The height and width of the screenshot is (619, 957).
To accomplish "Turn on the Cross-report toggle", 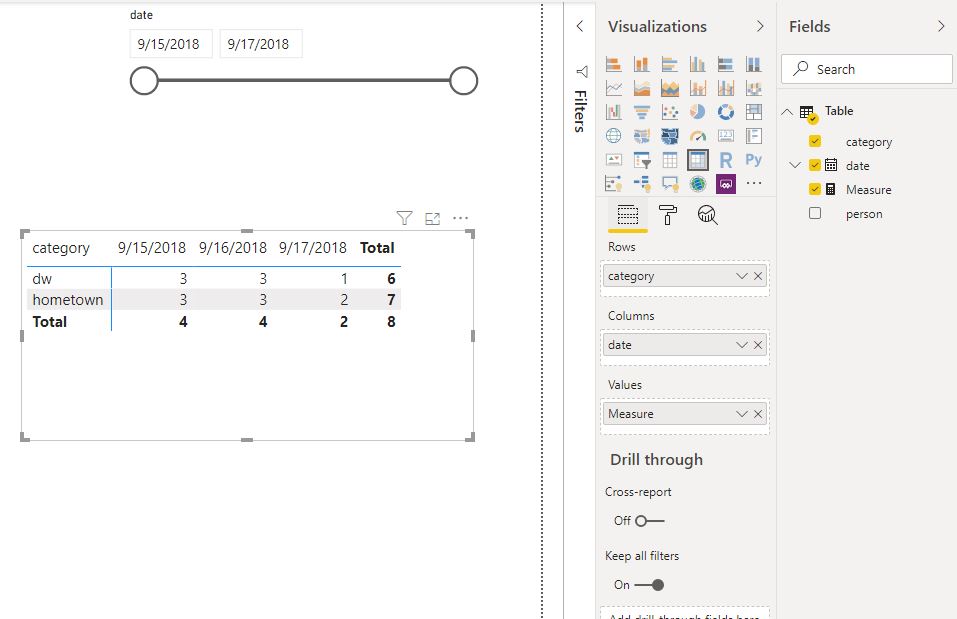I will click(649, 521).
